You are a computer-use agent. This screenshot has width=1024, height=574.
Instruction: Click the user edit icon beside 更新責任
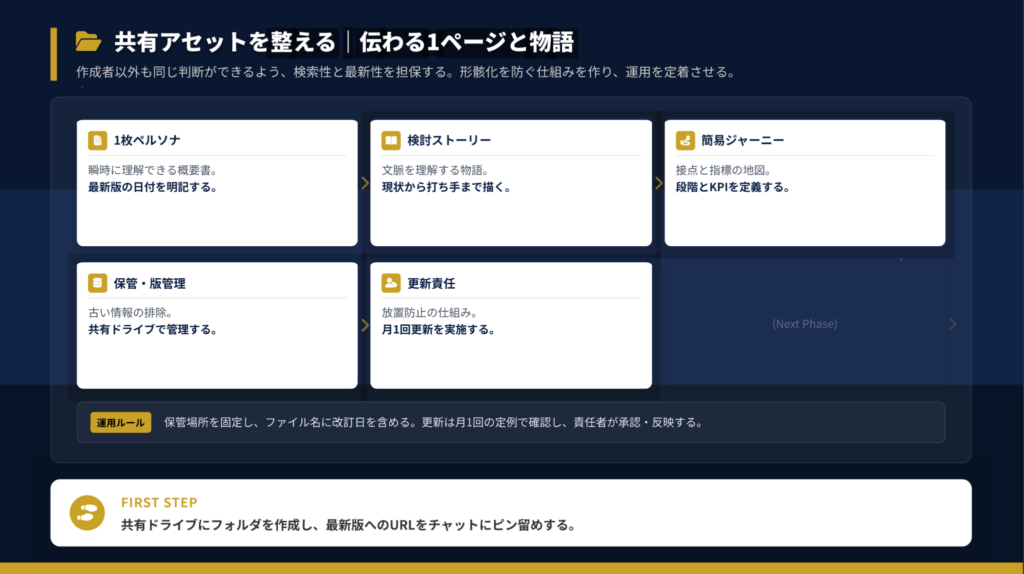click(x=391, y=283)
